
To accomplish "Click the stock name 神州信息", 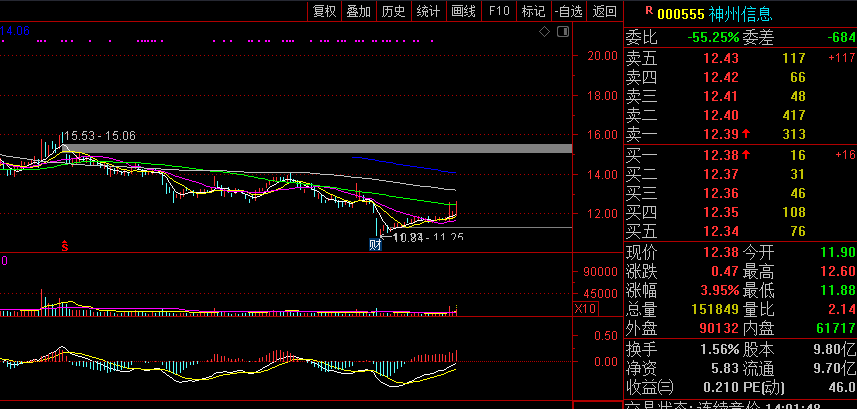I will point(741,14).
